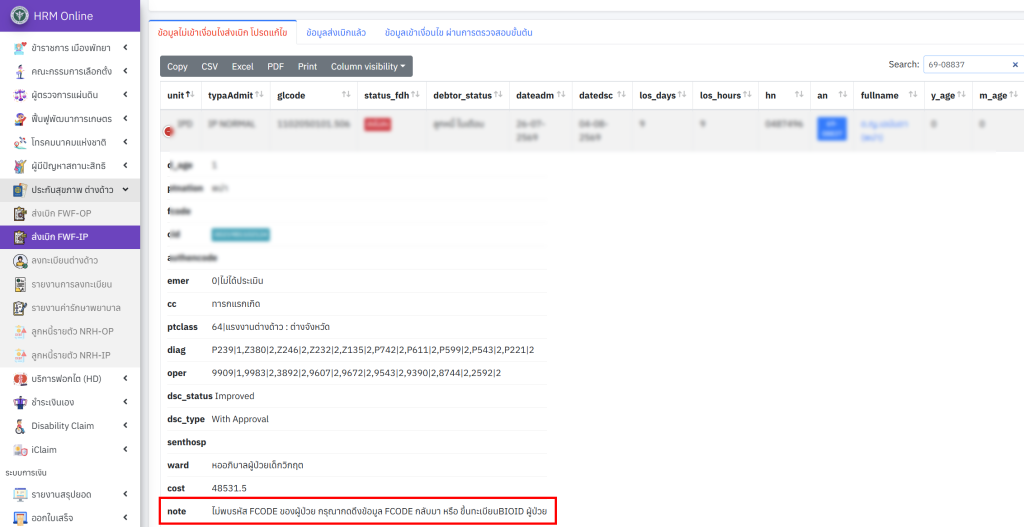Sort by the y_age column header

point(948,95)
